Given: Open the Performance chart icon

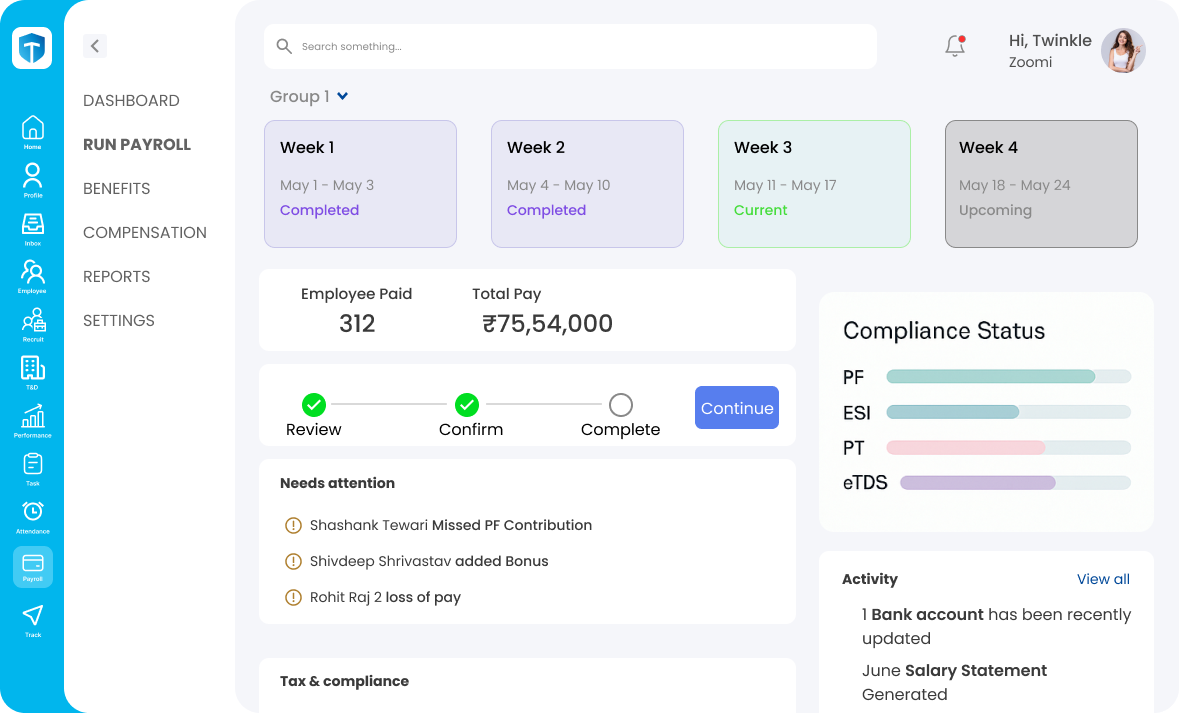Looking at the screenshot, I should (x=32, y=416).
